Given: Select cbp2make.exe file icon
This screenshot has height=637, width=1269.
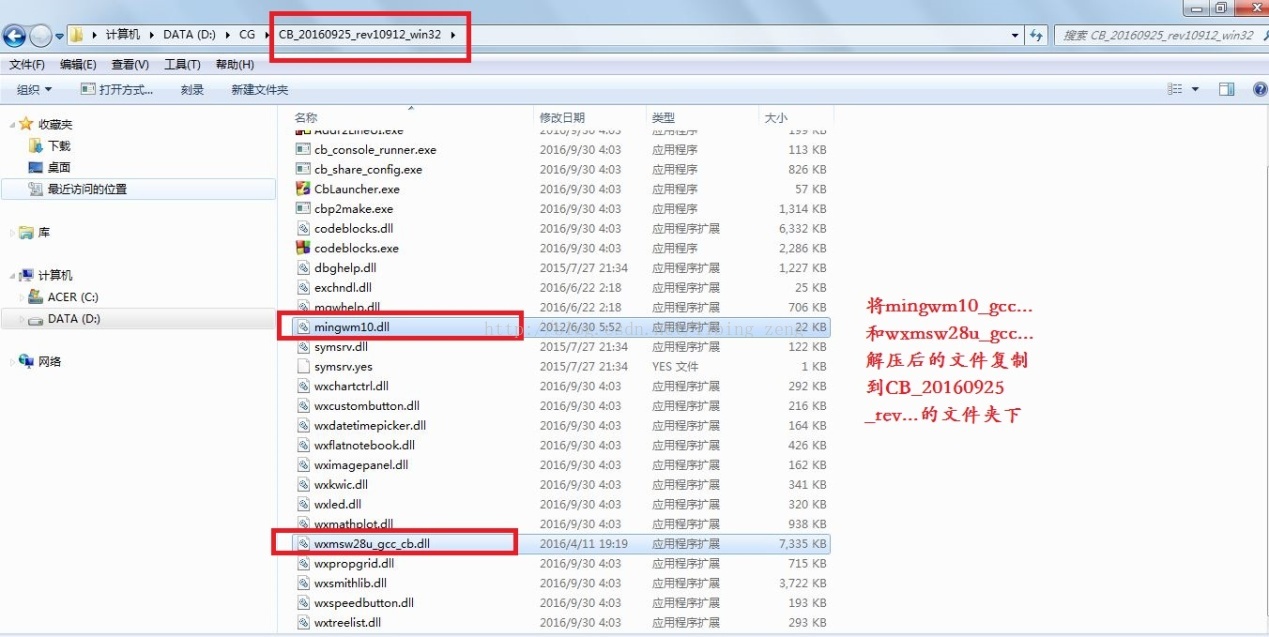Looking at the screenshot, I should pos(304,209).
